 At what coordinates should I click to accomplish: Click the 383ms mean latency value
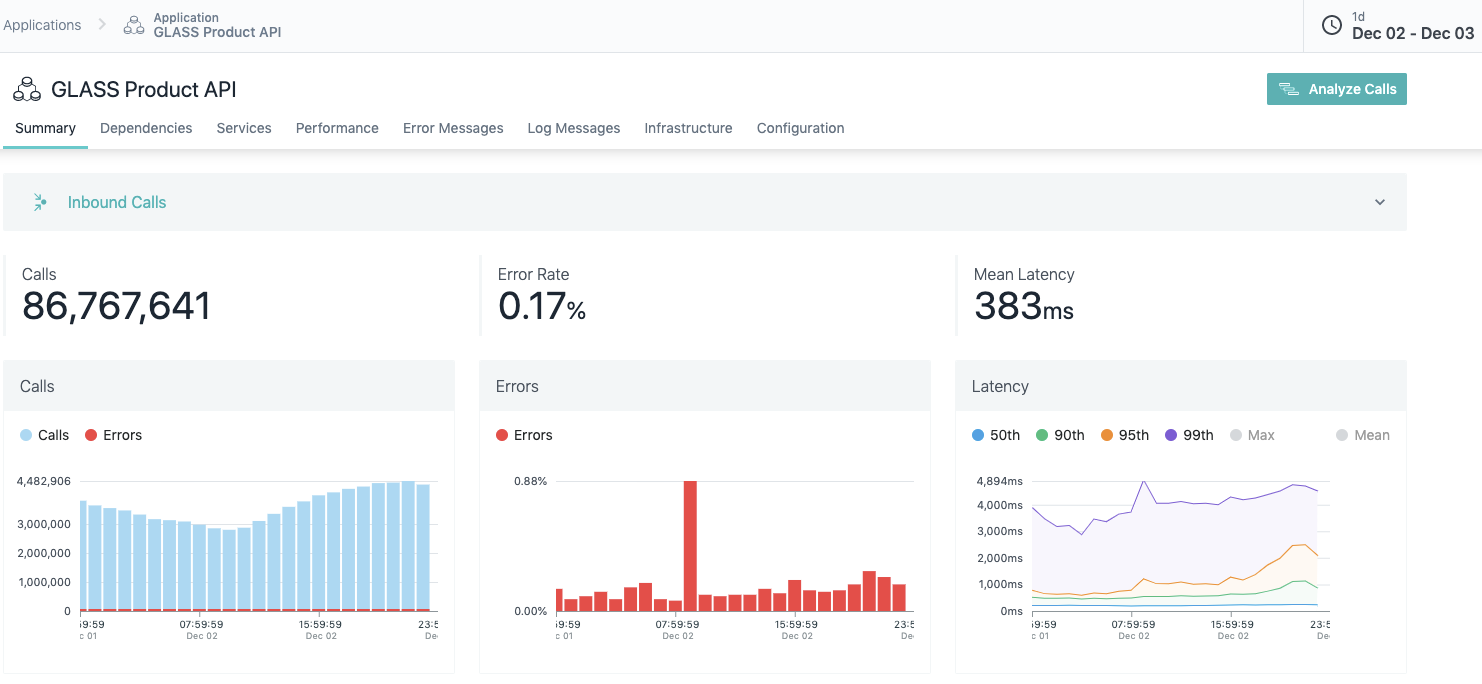[1024, 306]
